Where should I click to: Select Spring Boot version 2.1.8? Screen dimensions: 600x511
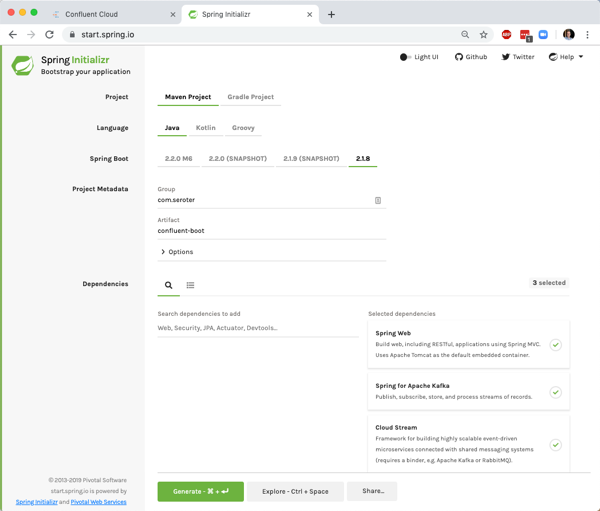point(363,158)
